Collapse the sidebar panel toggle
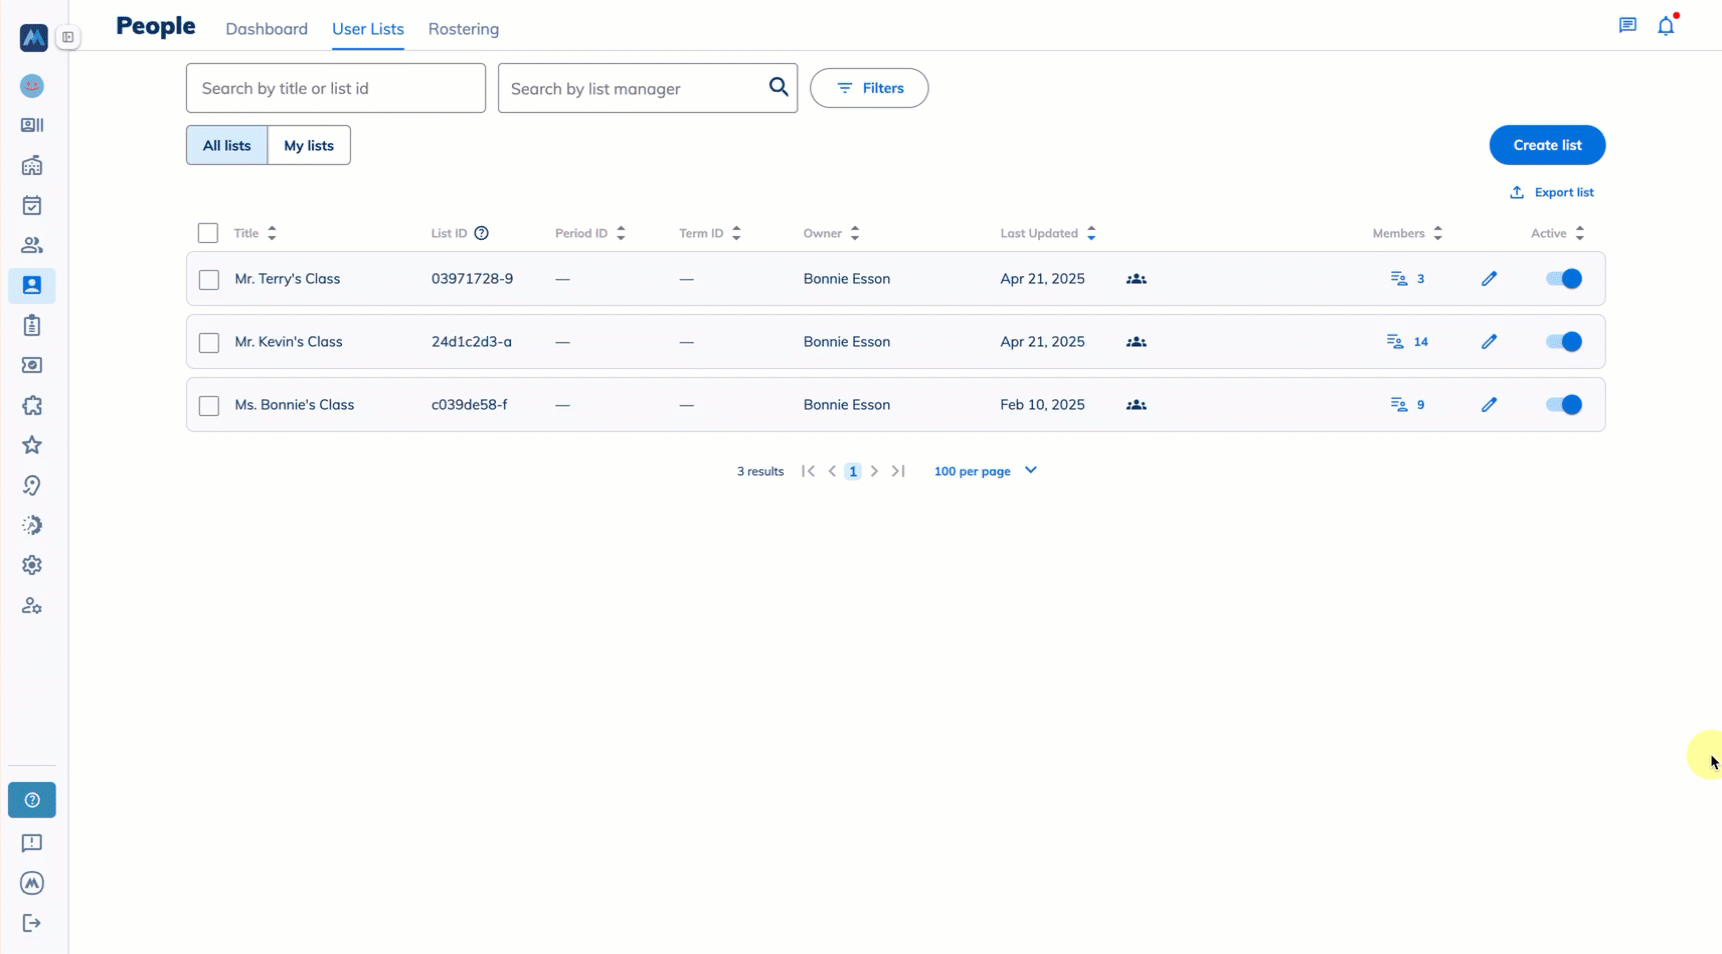 [68, 37]
